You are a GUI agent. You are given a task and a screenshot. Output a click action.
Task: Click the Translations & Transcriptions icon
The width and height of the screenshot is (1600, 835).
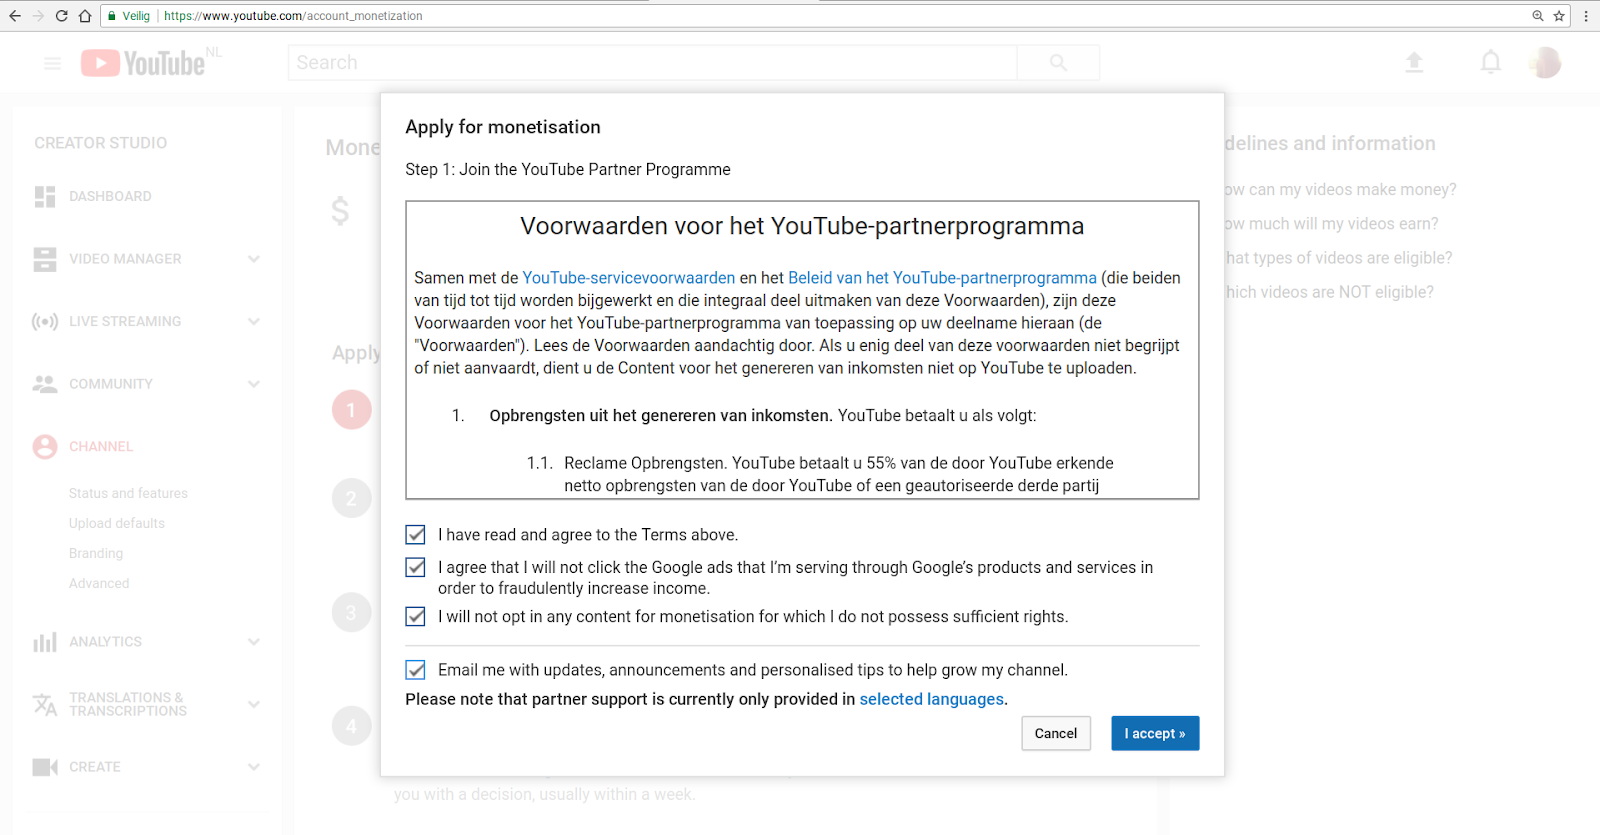[x=45, y=704]
